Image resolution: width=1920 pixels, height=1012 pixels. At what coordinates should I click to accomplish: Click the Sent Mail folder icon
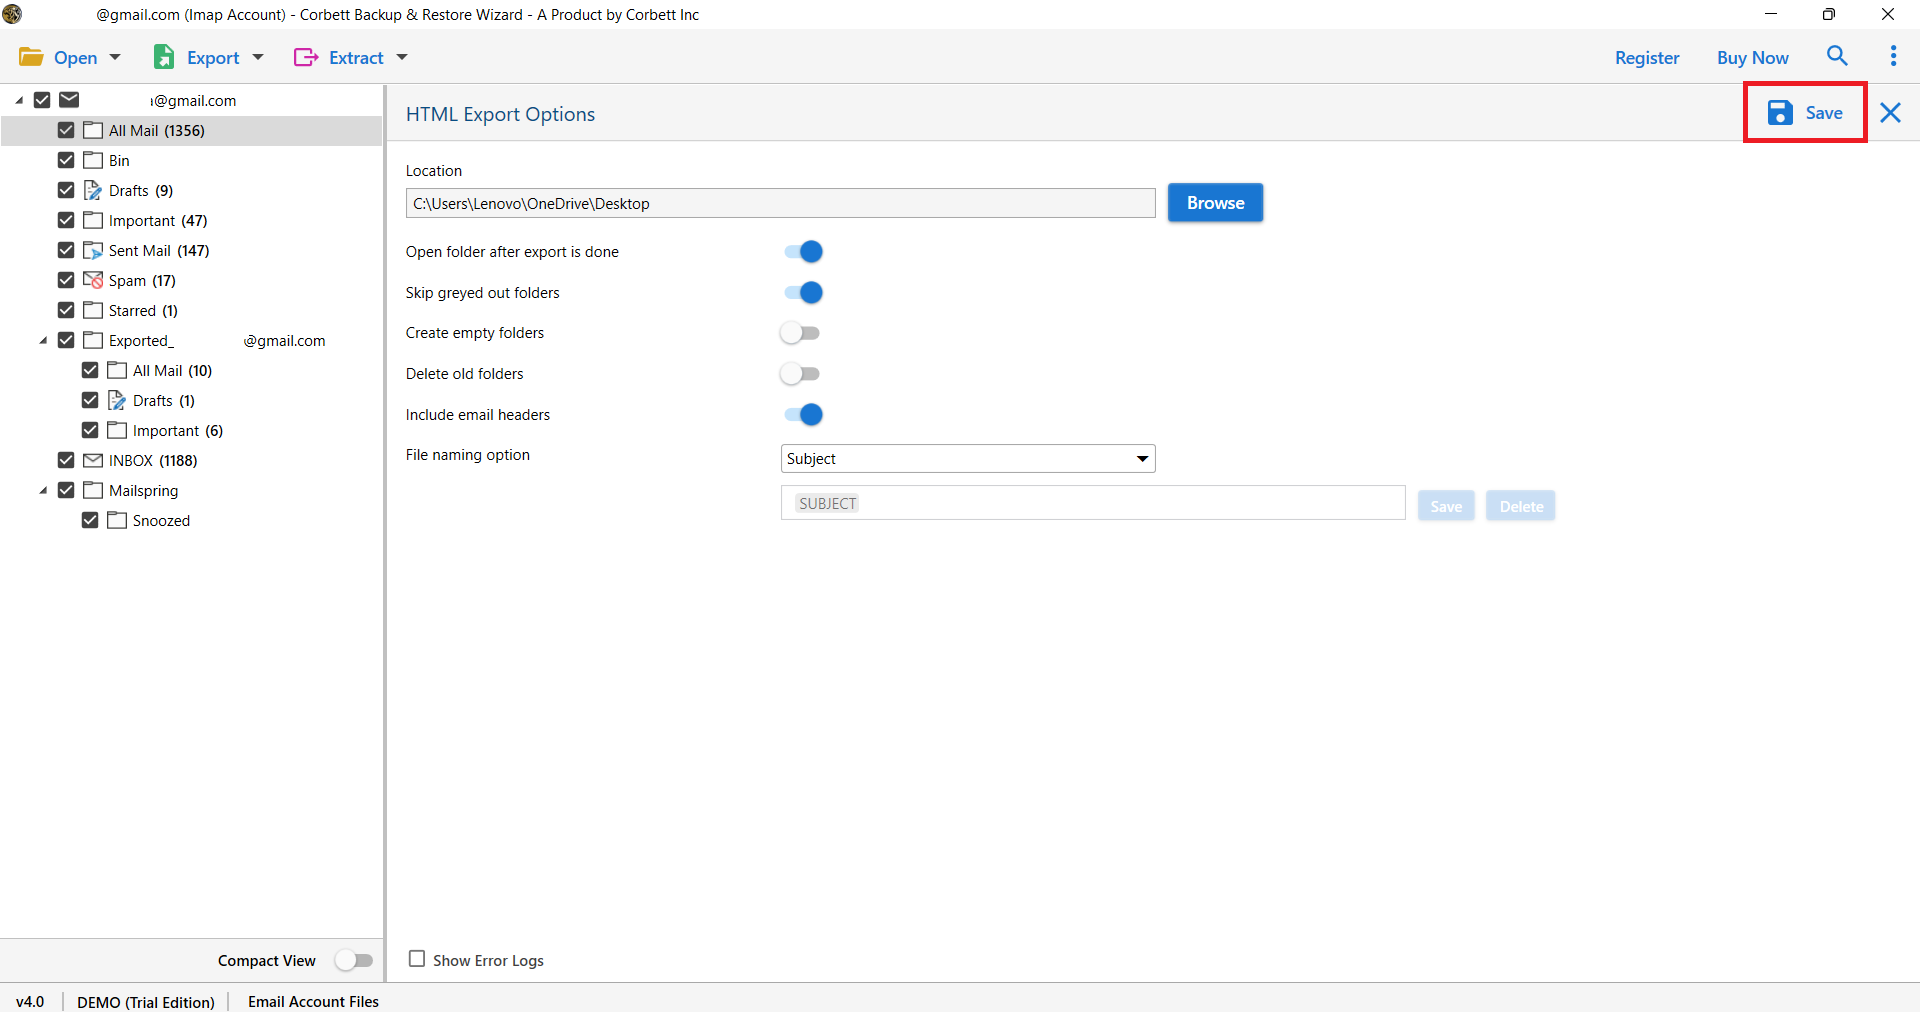tap(93, 250)
